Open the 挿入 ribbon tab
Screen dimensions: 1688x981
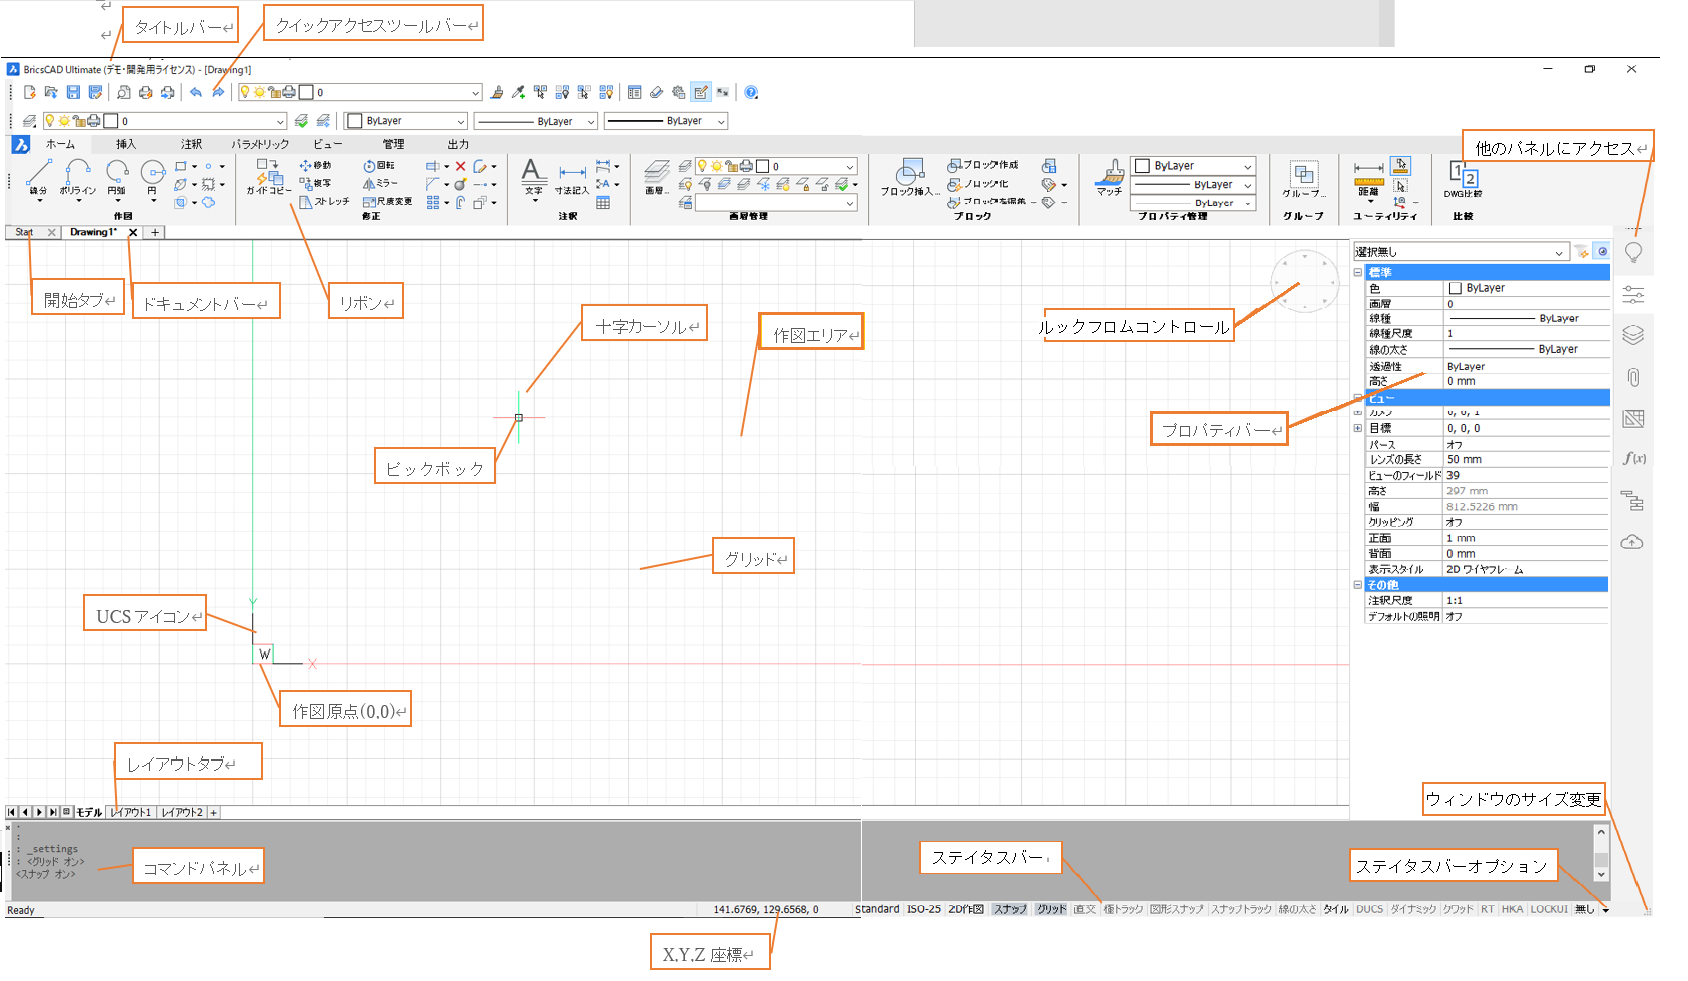[125, 145]
